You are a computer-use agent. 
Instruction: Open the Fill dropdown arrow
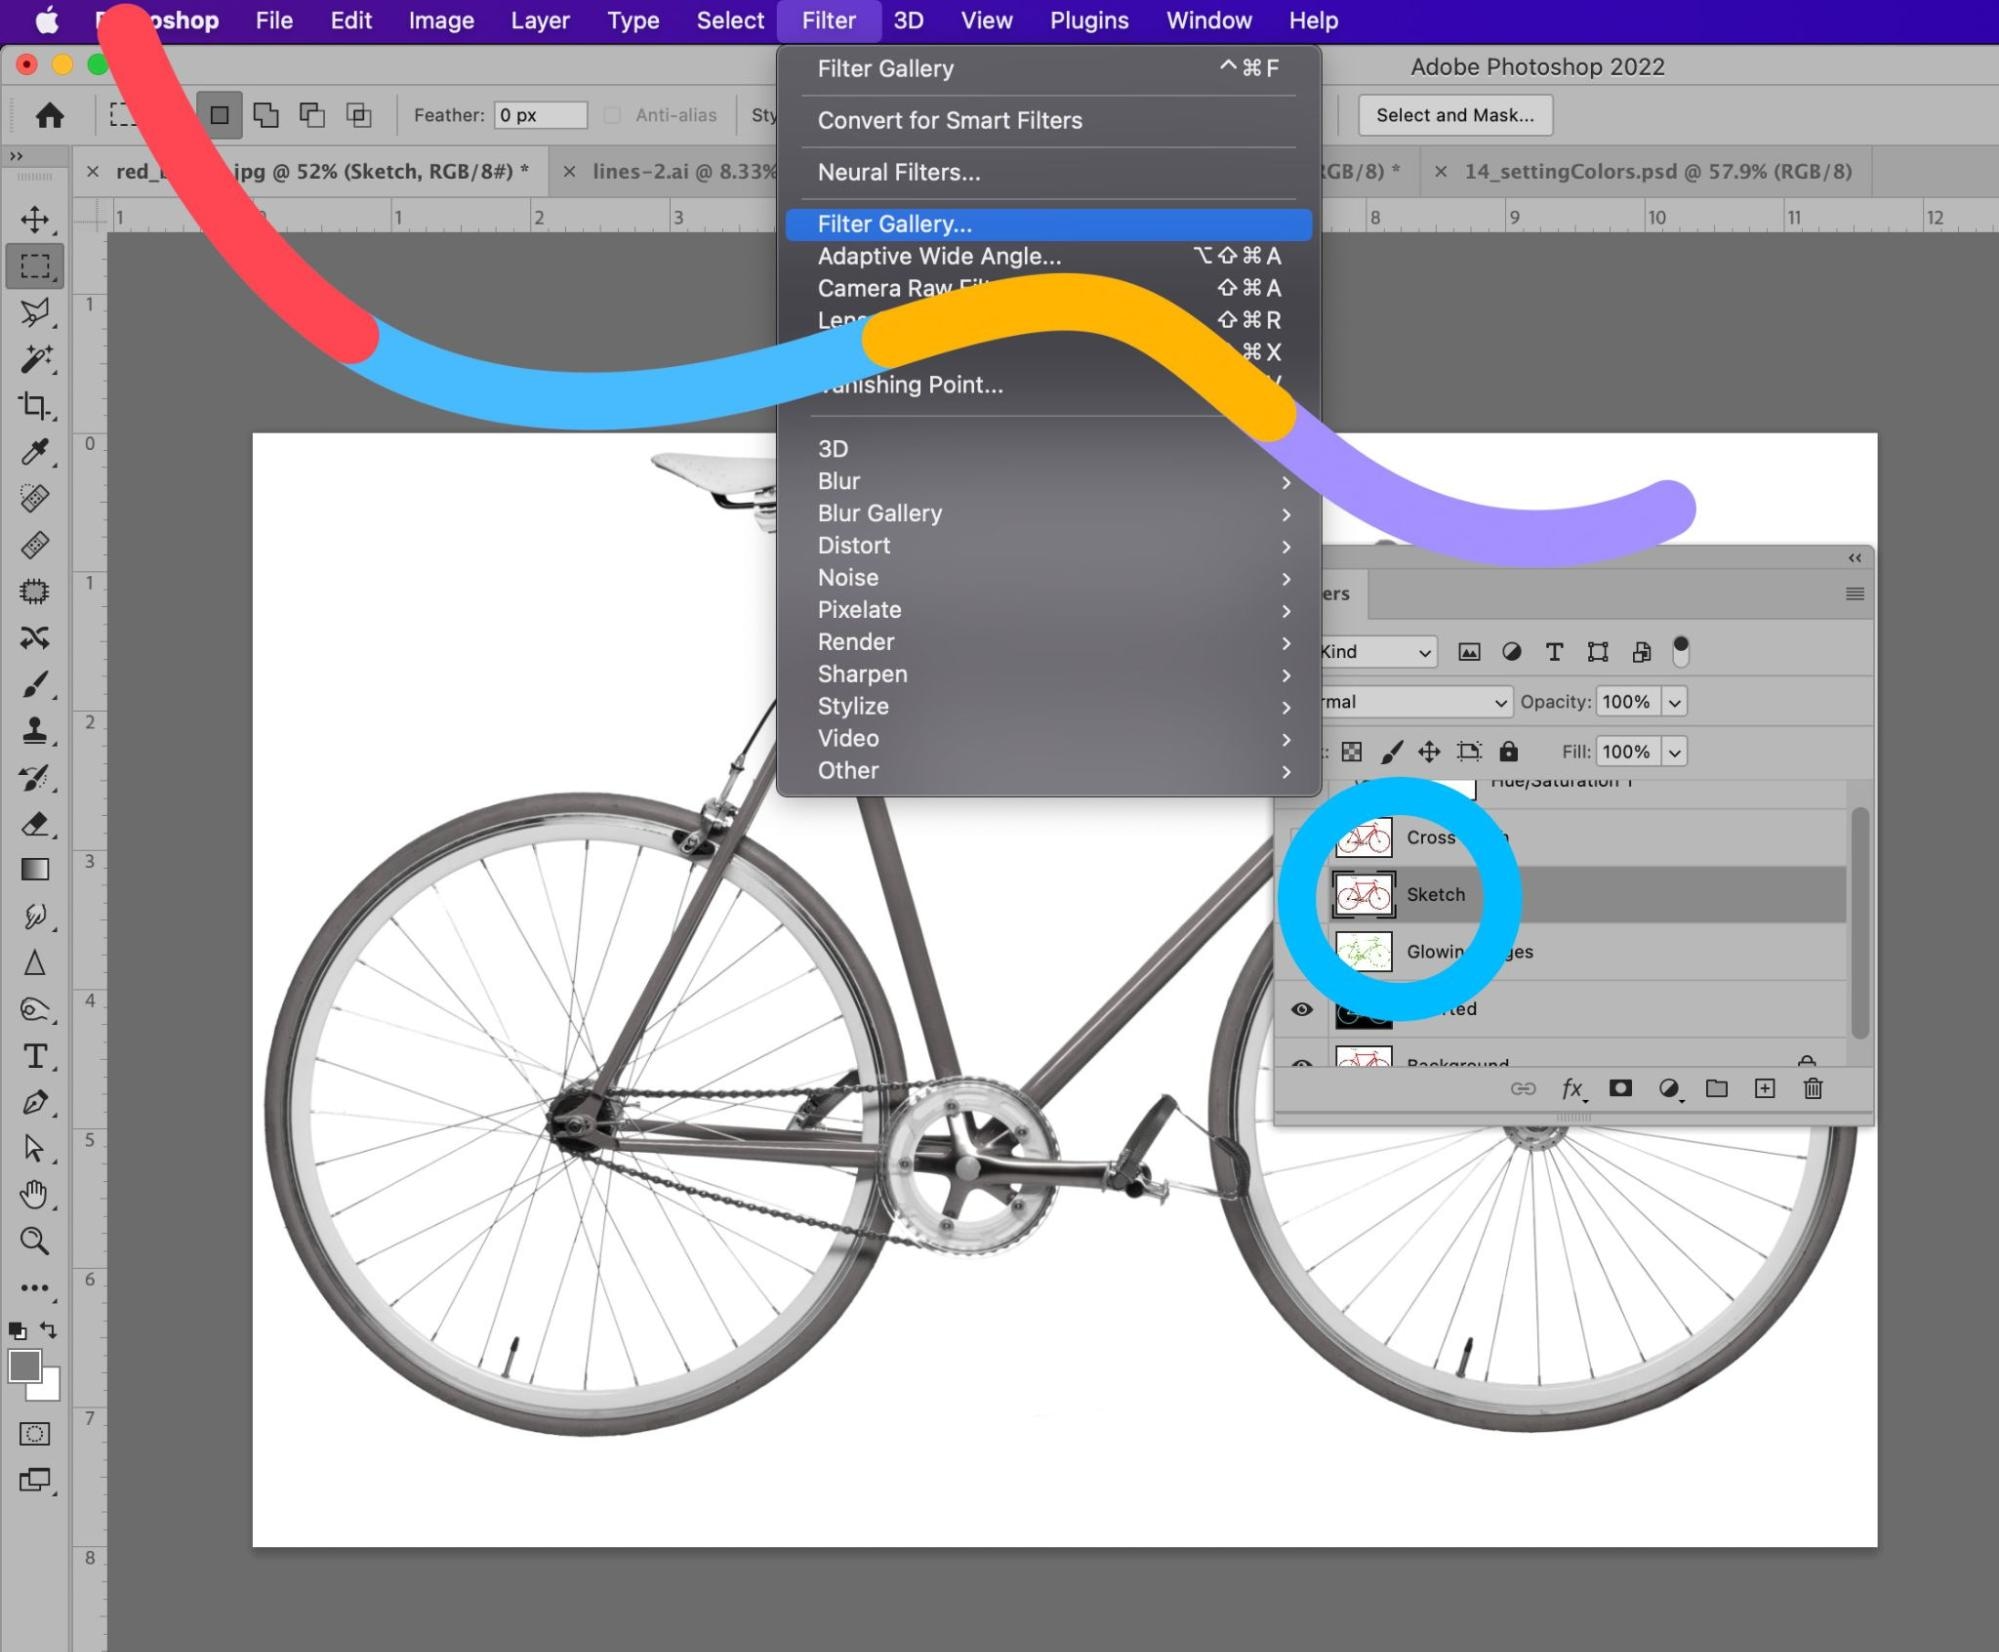tap(1675, 751)
